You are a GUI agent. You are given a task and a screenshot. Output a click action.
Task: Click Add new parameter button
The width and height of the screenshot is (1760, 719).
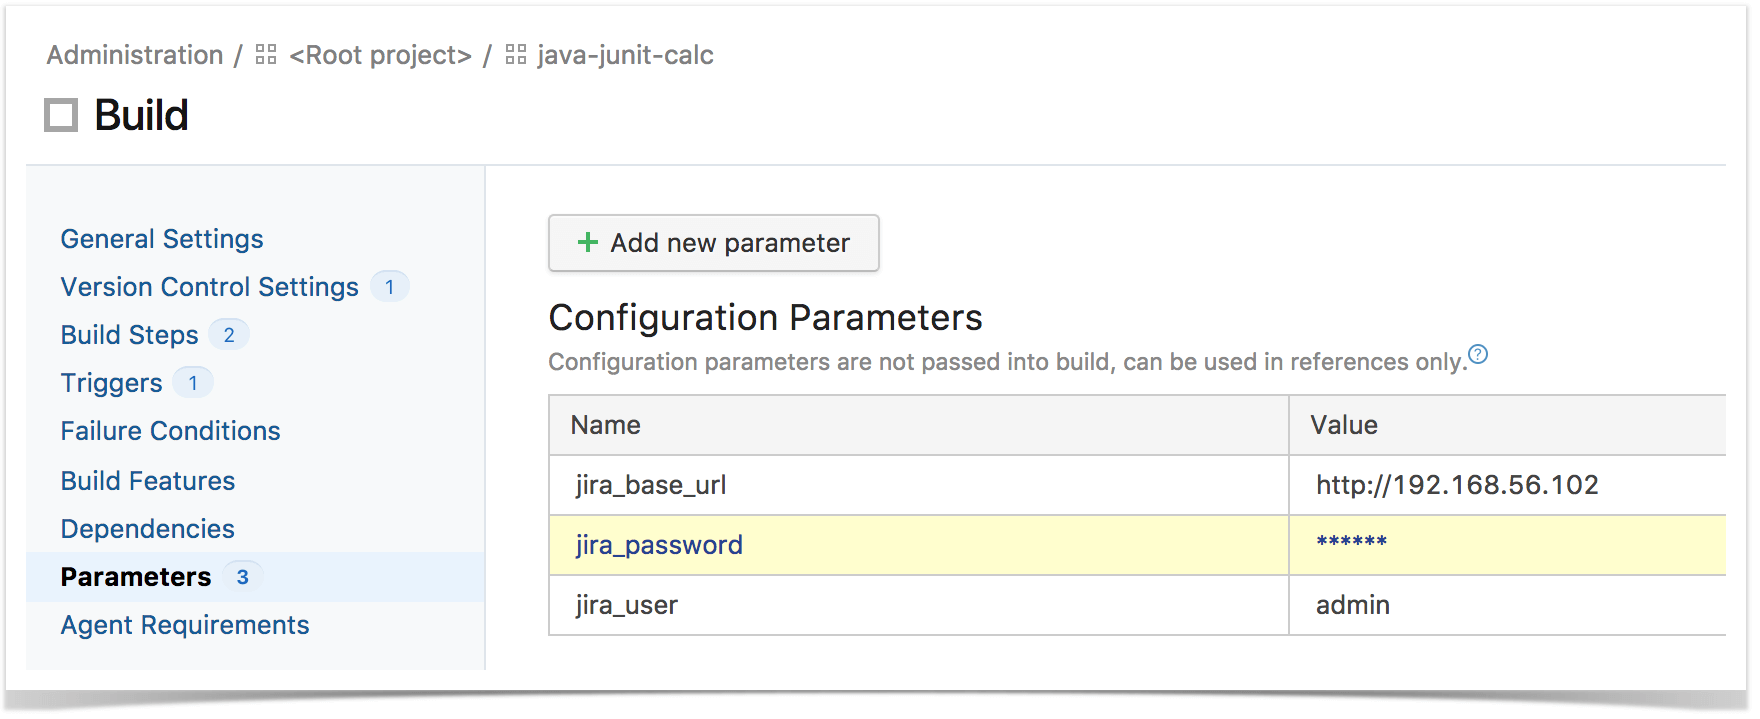click(x=714, y=243)
